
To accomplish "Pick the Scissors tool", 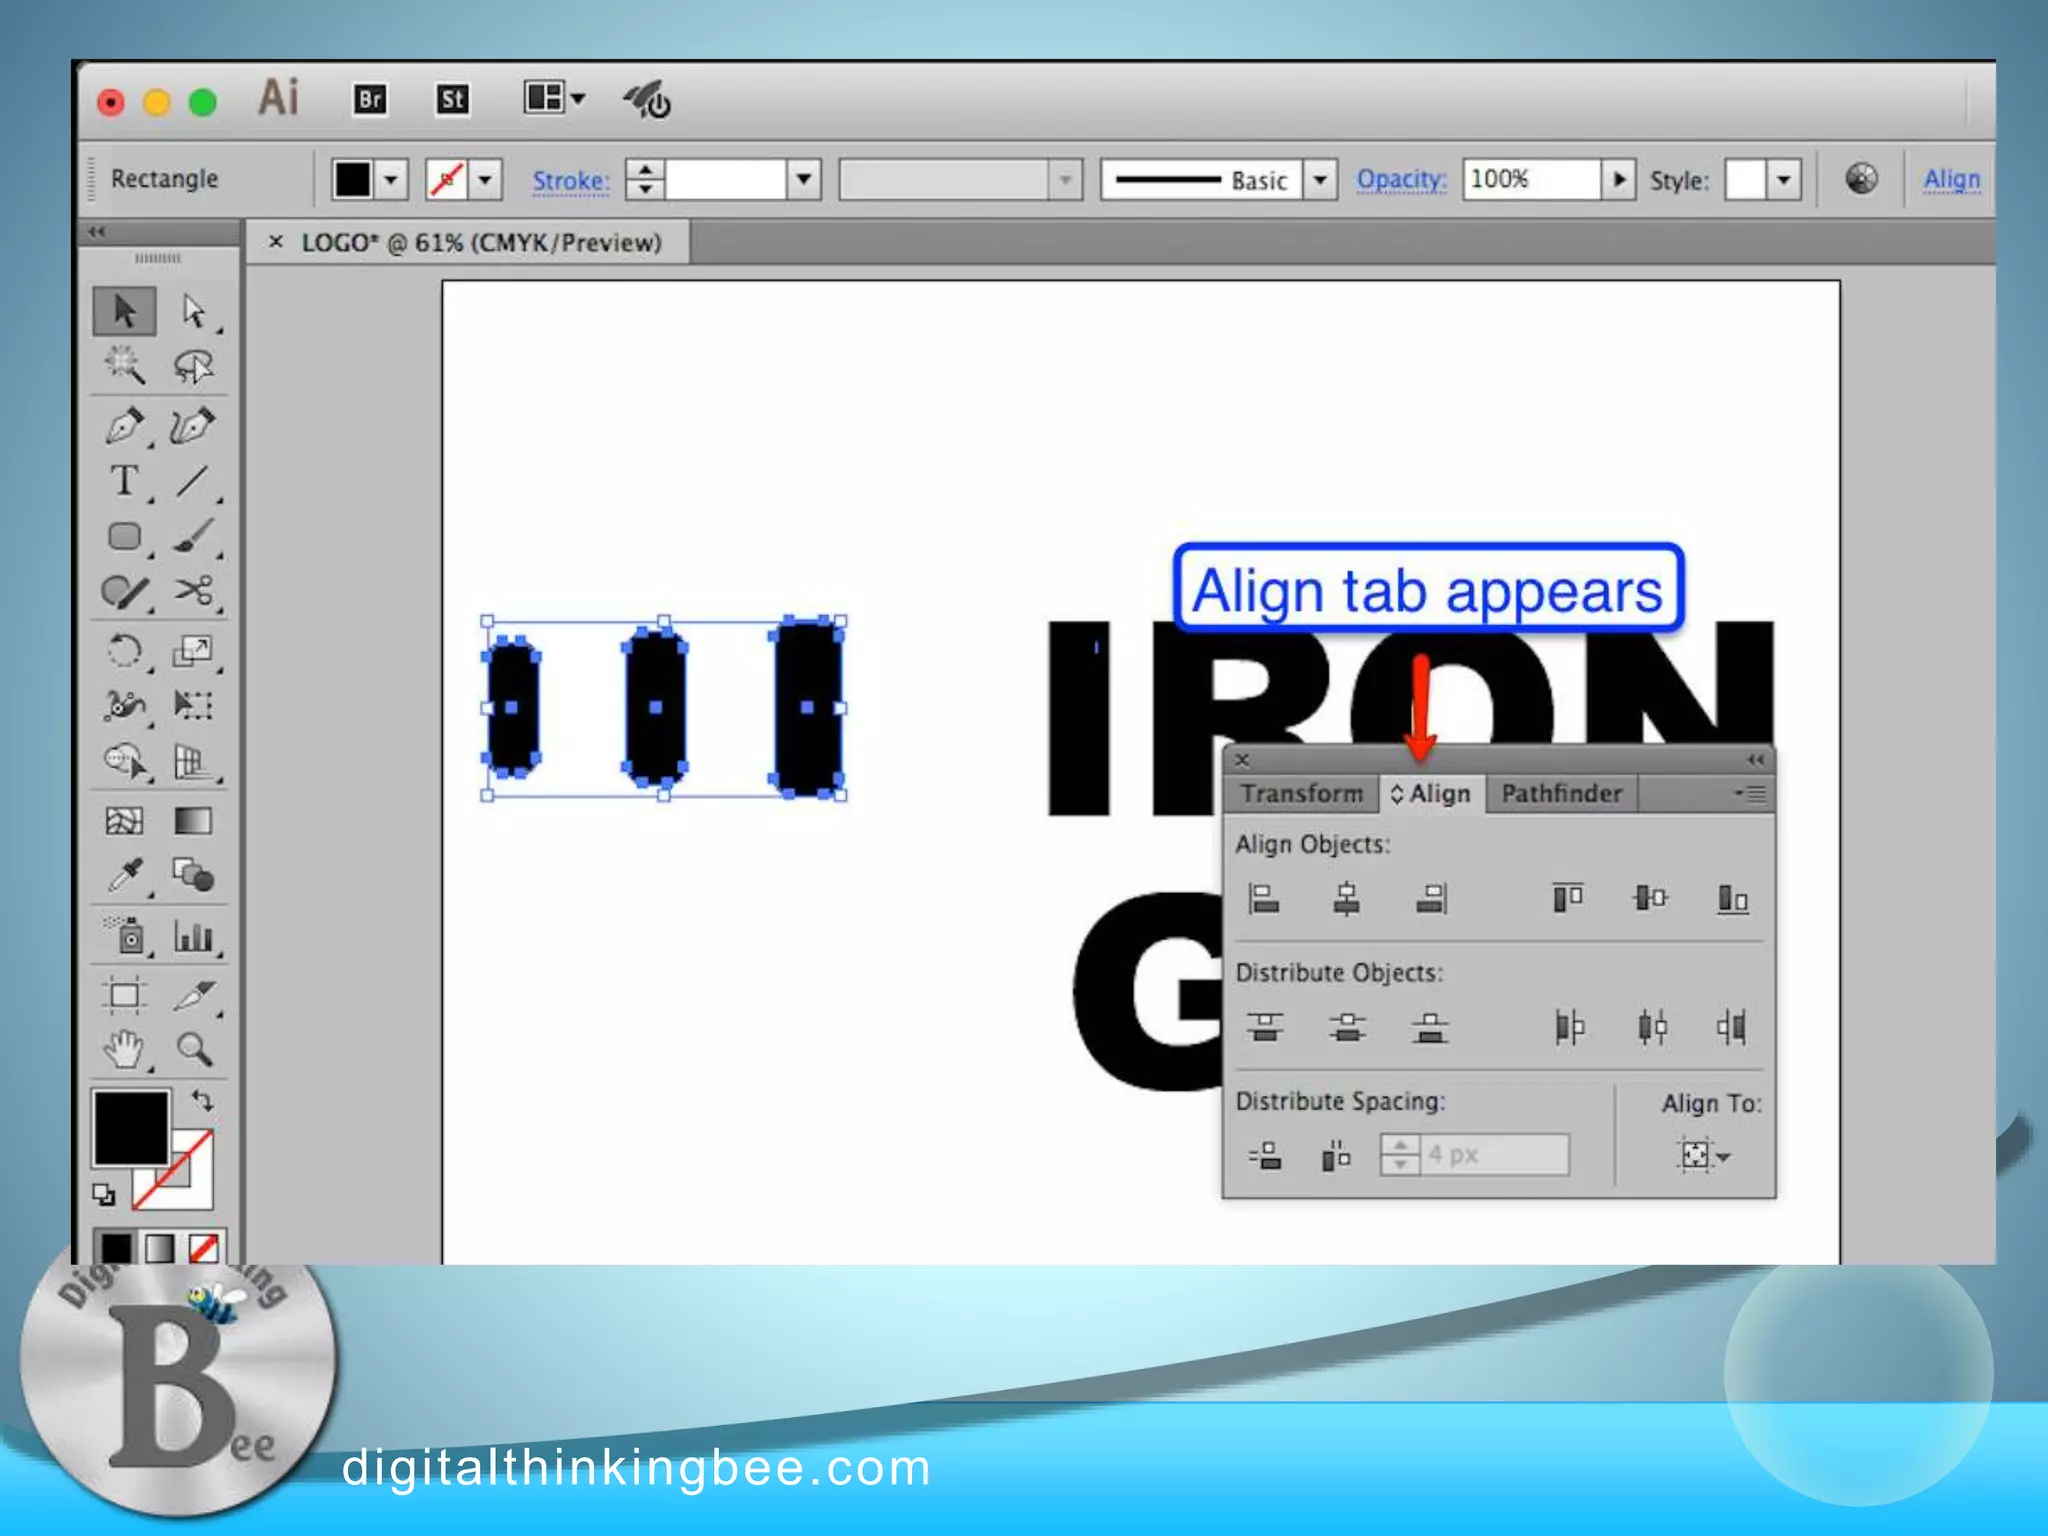I will point(193,591).
